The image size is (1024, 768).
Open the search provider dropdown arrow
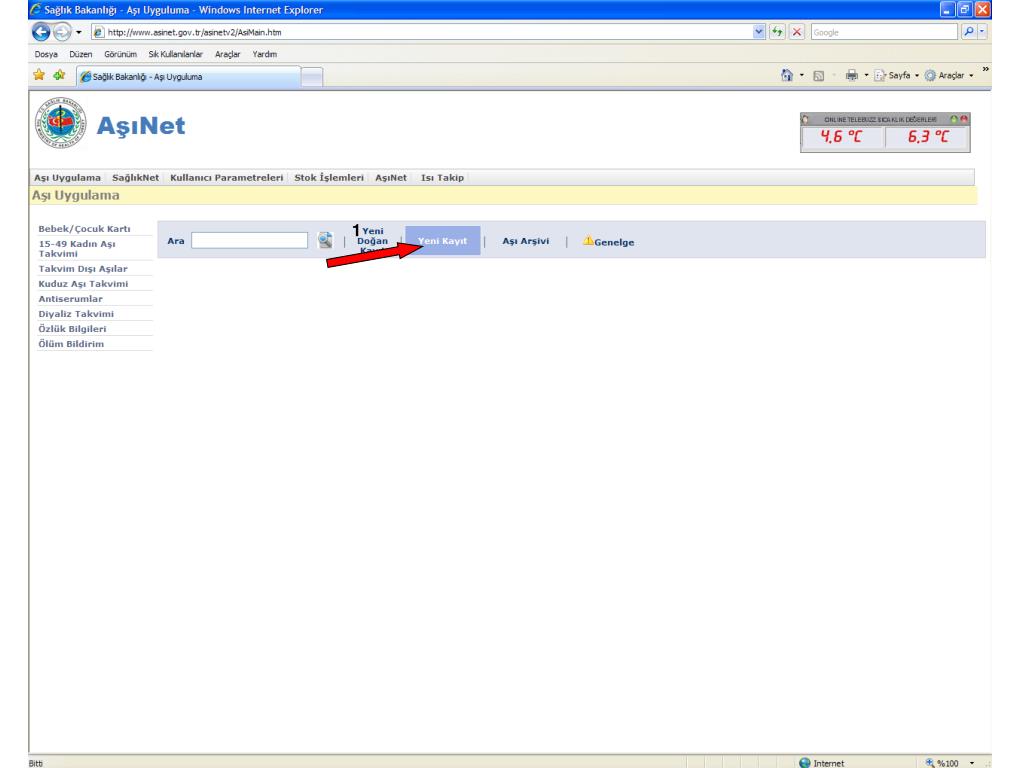tap(982, 32)
